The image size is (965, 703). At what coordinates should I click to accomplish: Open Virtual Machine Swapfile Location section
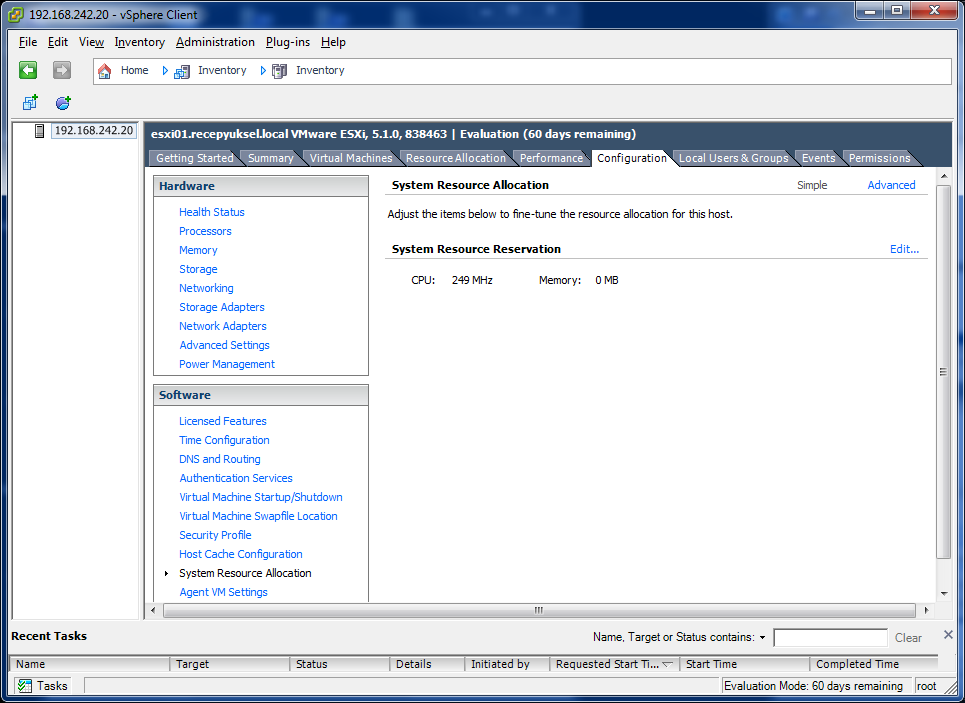(258, 516)
